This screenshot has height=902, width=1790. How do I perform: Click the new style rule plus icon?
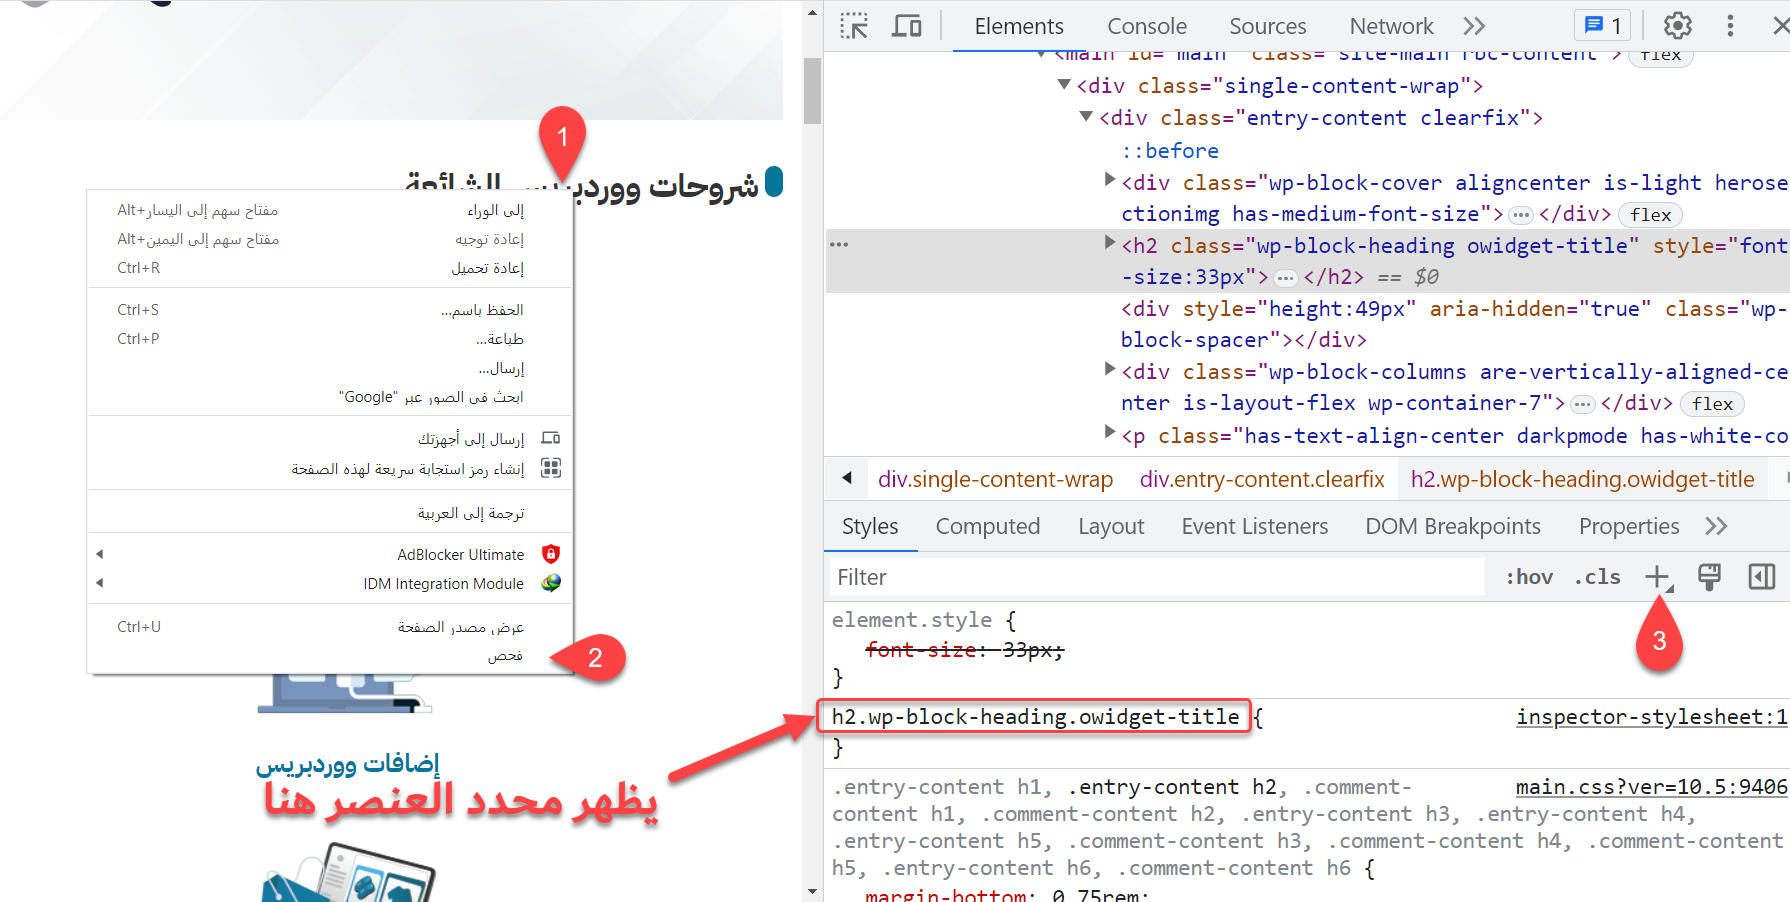[x=1658, y=577]
